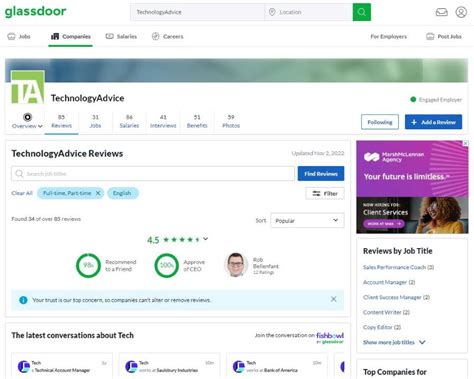Switch to the 85 Reviews tab
The width and height of the screenshot is (474, 379).
61,121
